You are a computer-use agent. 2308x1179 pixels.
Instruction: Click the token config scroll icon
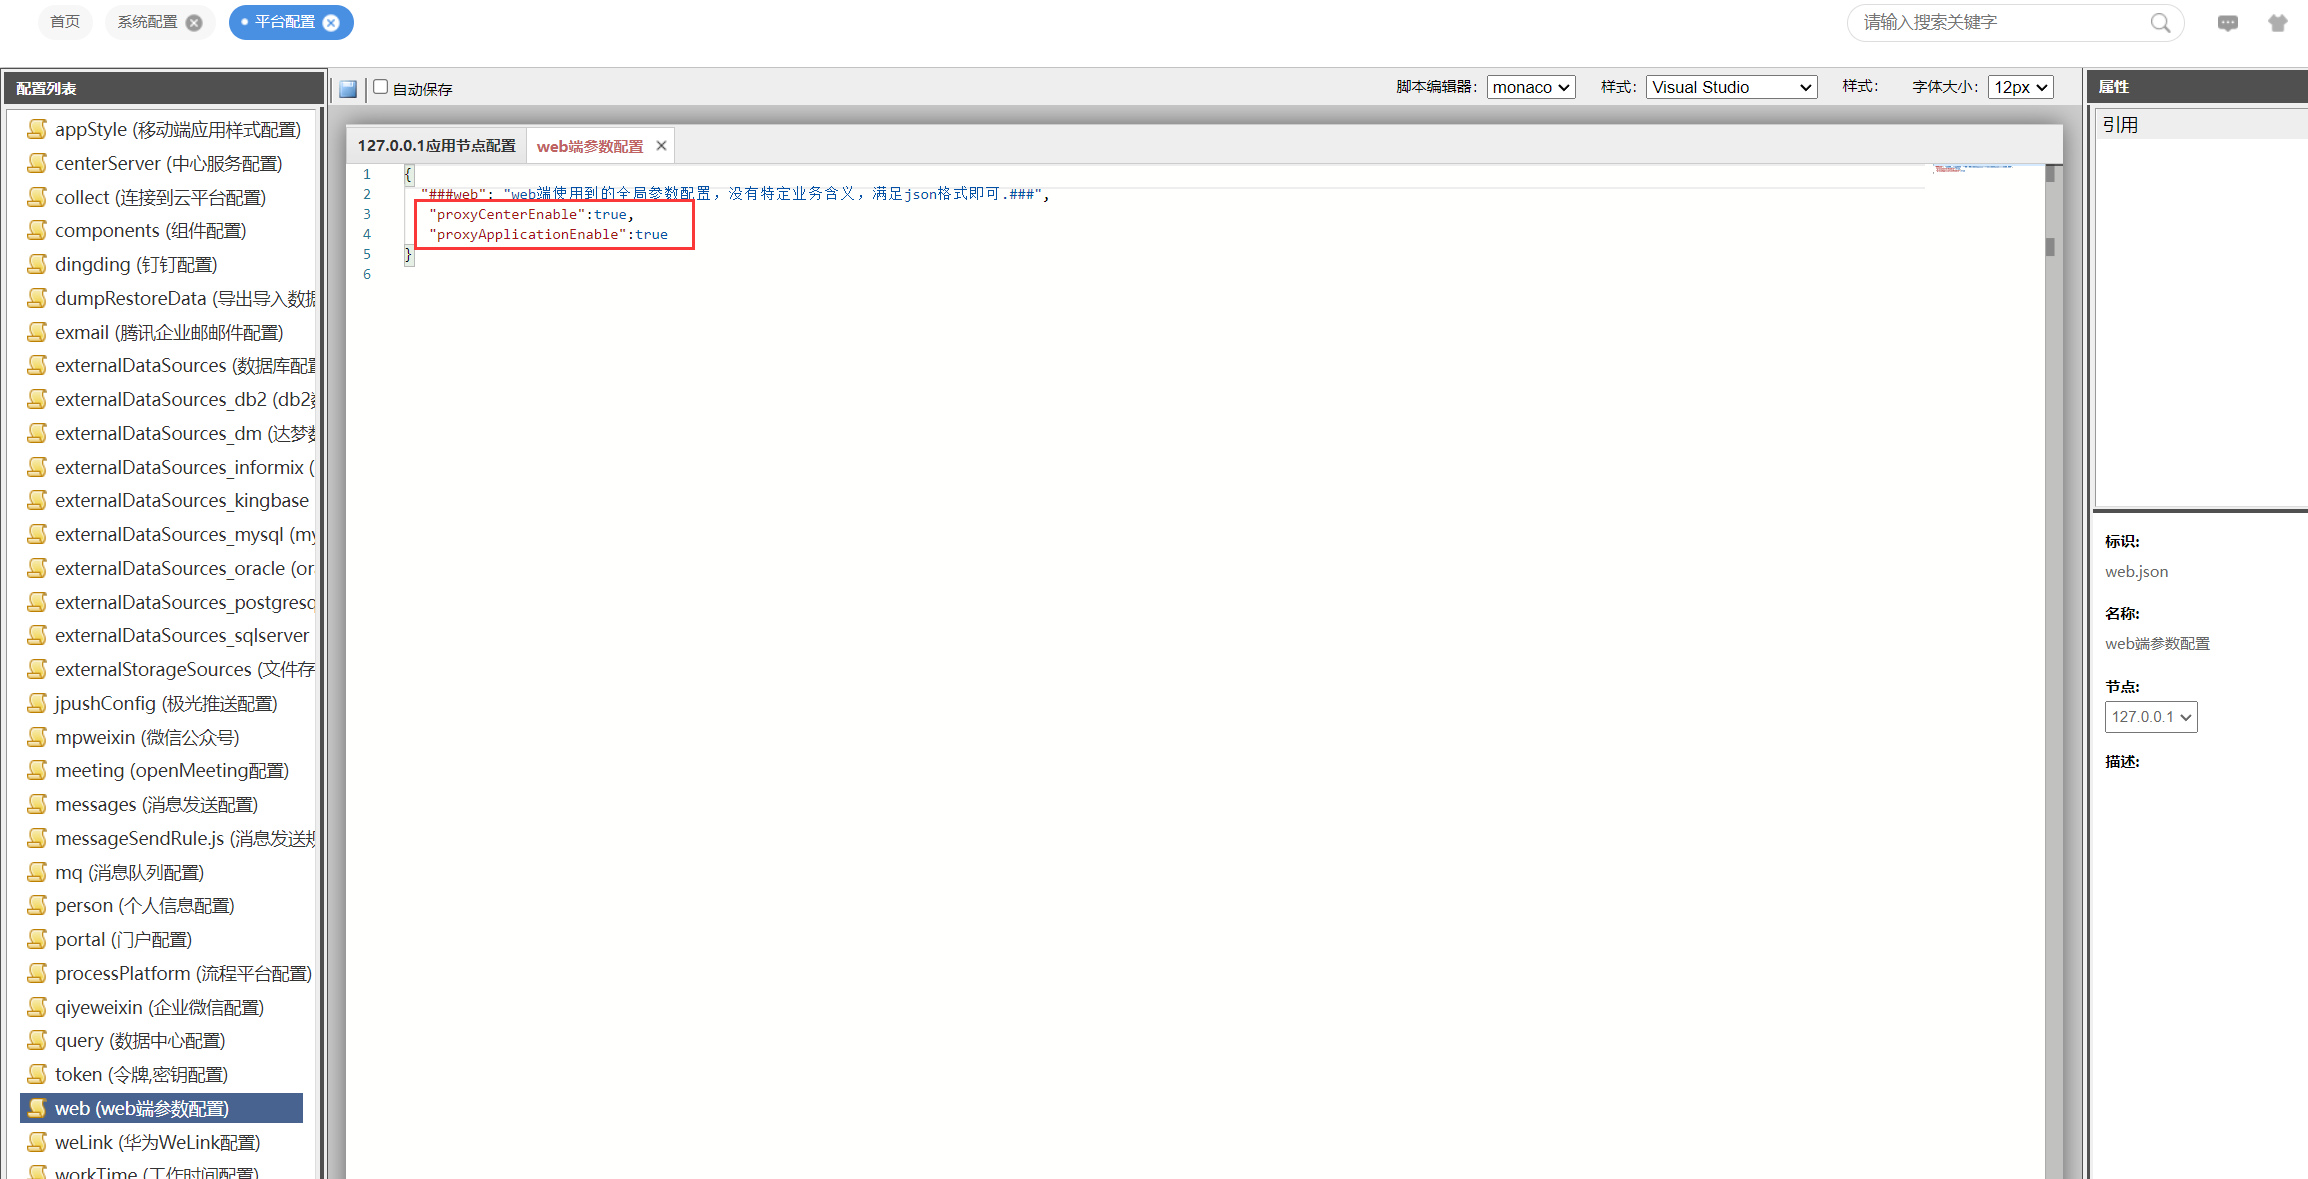coord(37,1074)
